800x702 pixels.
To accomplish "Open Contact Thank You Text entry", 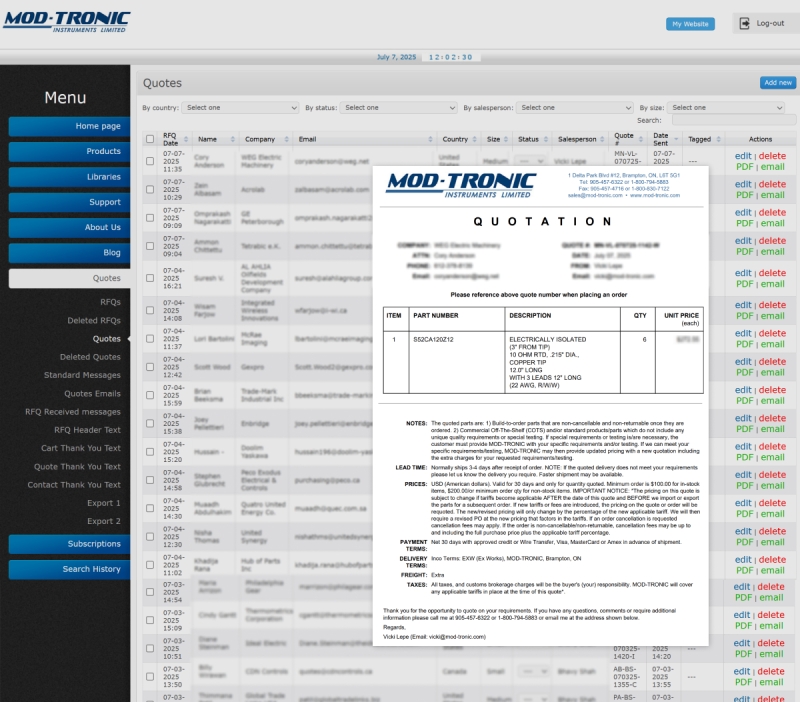I will 74,485.
